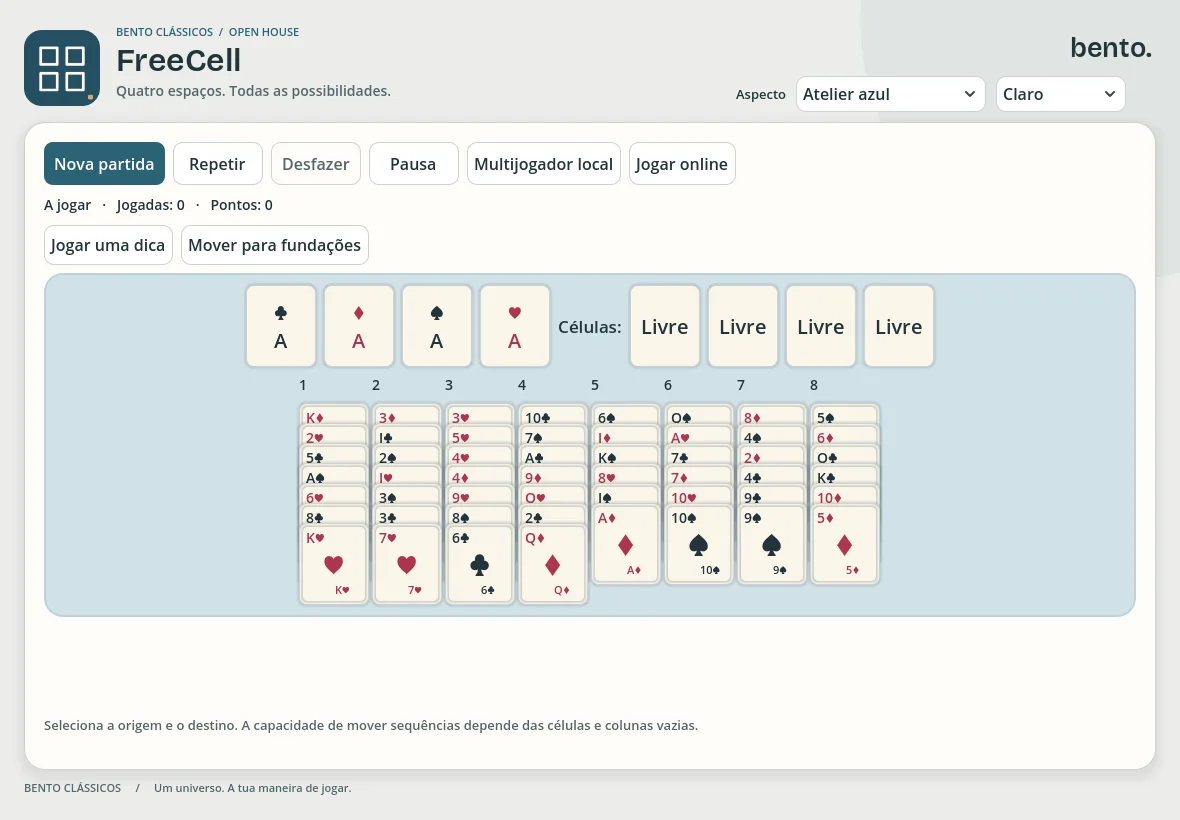Select the 5 of hearts card
1180x820 pixels.
click(x=480, y=436)
